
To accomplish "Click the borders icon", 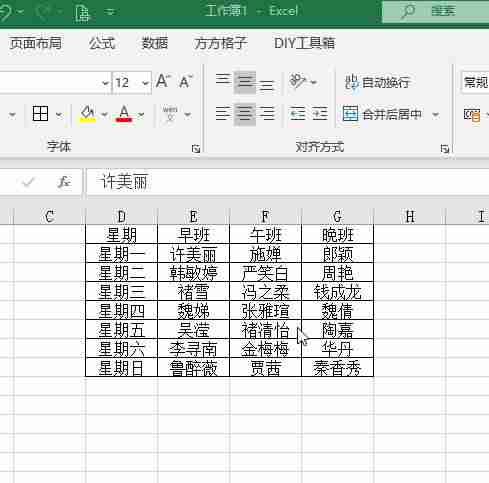I will click(x=40, y=114).
